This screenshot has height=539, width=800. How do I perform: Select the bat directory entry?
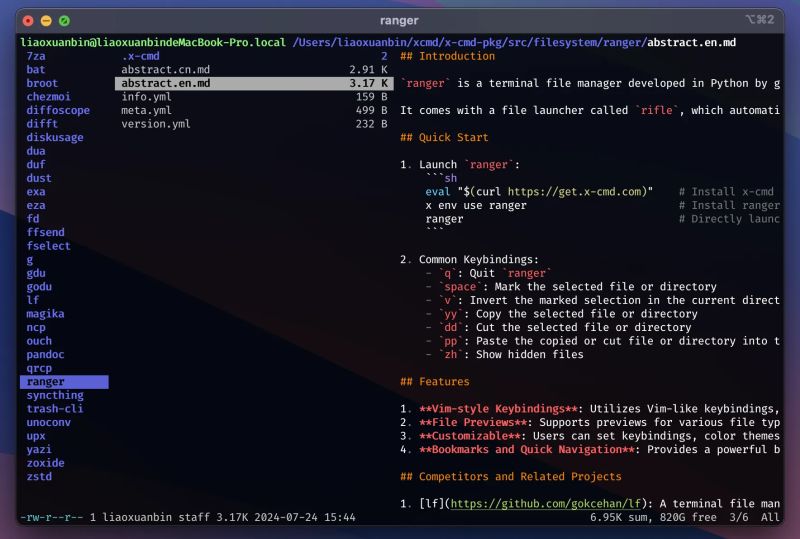click(36, 69)
